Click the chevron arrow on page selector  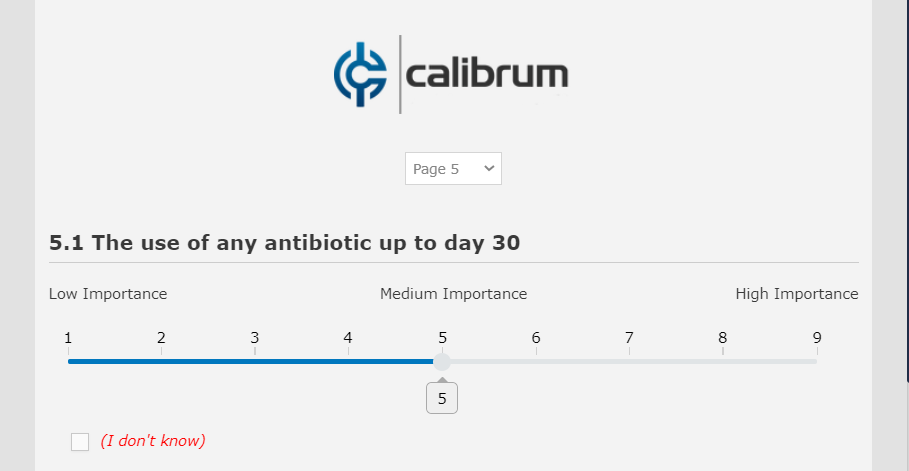[489, 169]
